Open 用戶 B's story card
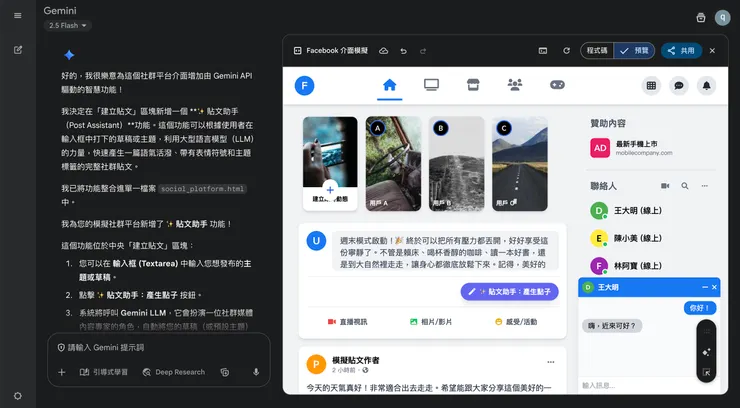 click(x=456, y=164)
